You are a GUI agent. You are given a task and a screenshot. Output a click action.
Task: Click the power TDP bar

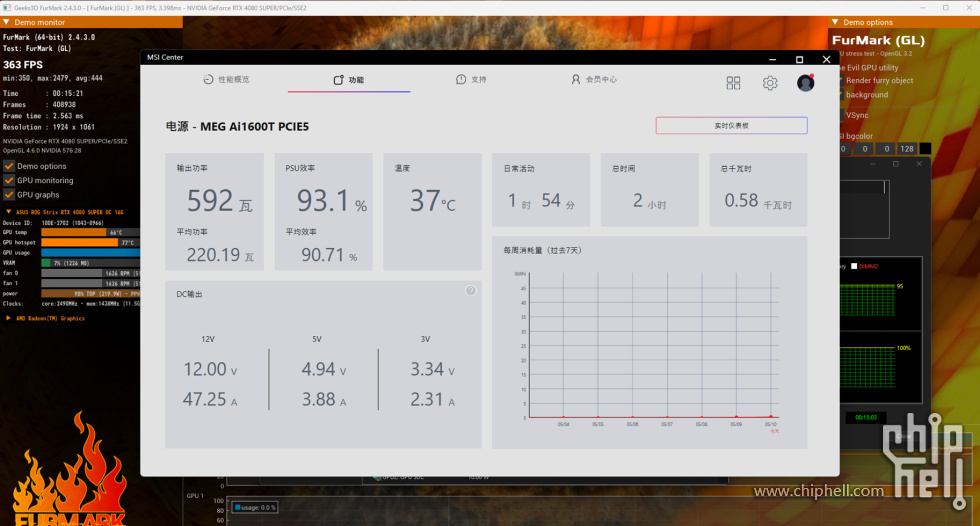(90, 293)
